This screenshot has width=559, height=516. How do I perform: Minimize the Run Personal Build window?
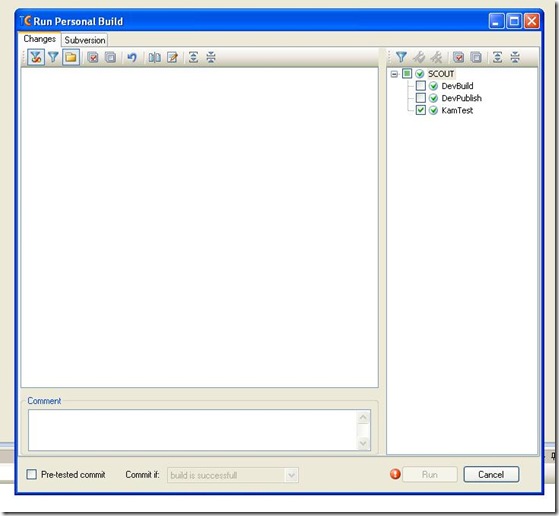point(496,21)
